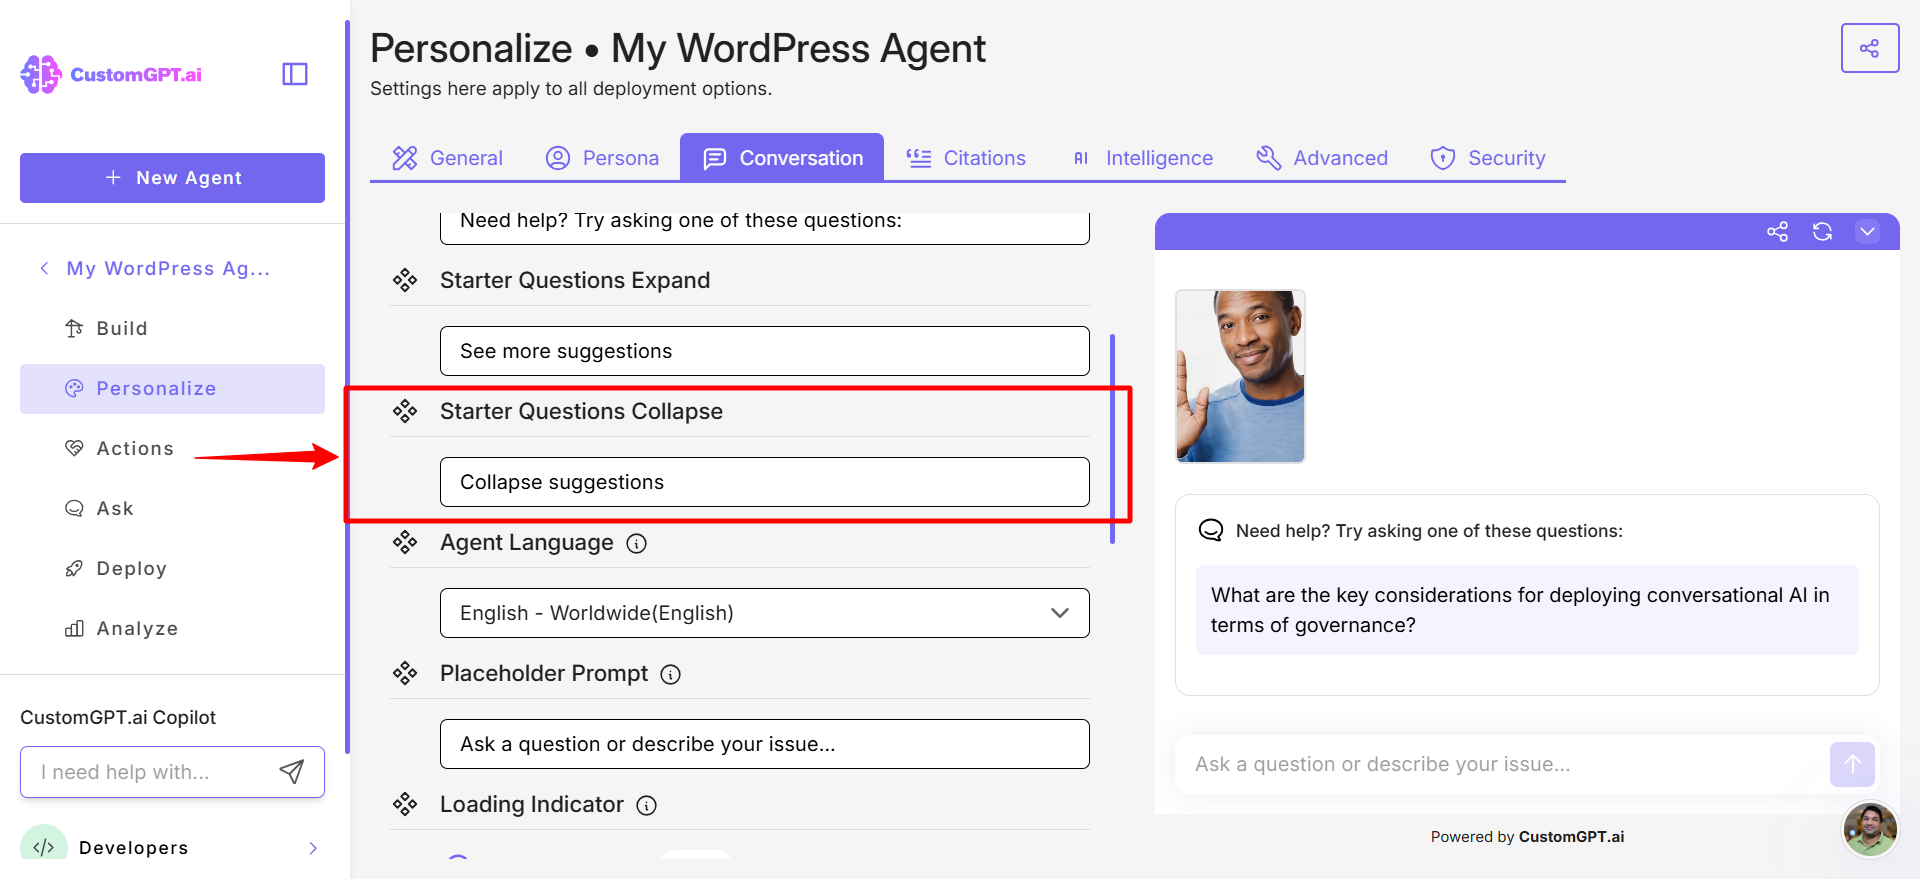The width and height of the screenshot is (1920, 879).
Task: Switch to the Persona tab
Action: coord(602,158)
